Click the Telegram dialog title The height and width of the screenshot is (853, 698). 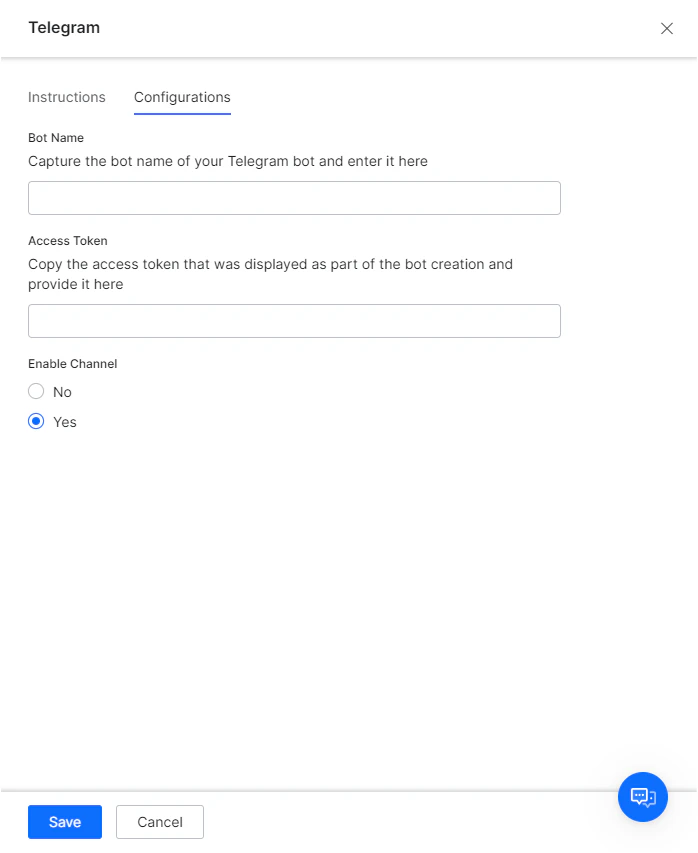(63, 28)
